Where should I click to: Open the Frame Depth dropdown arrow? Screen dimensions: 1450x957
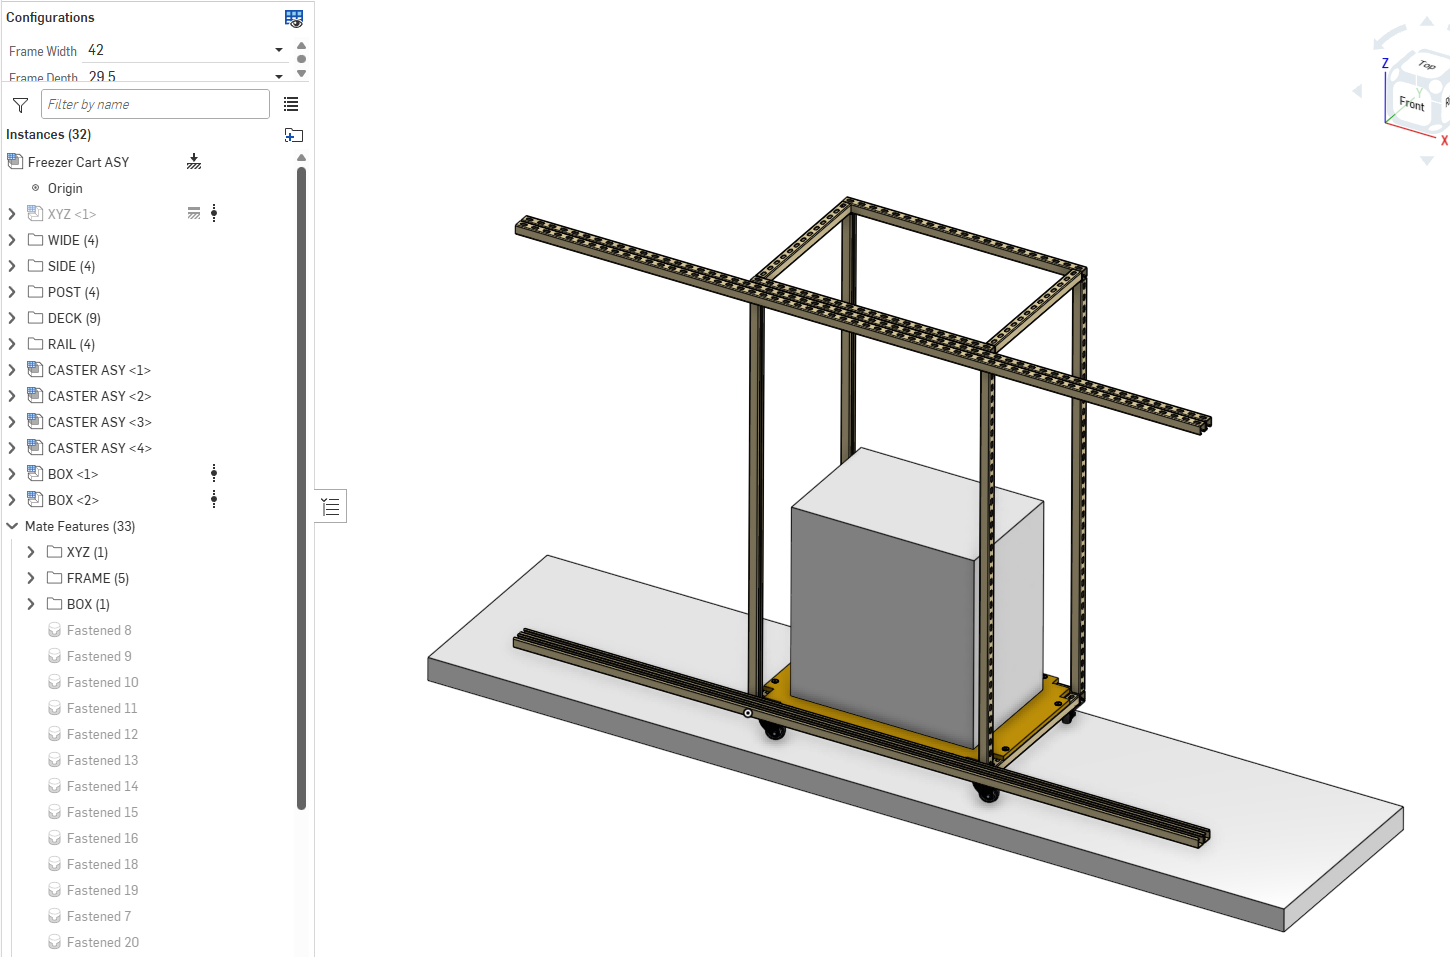click(279, 76)
